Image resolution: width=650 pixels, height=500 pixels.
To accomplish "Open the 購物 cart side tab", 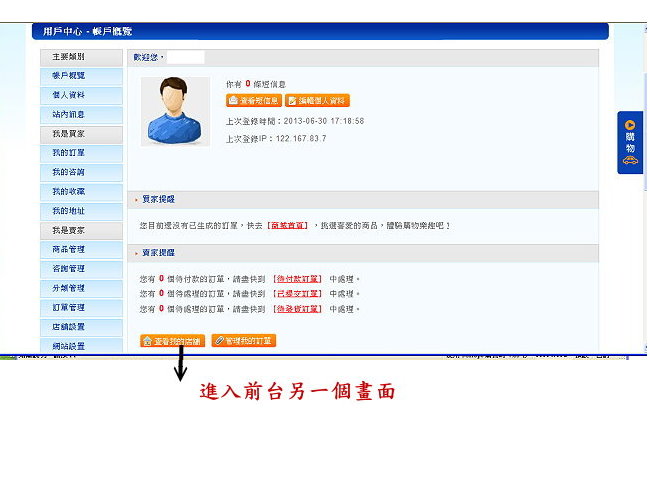I will (x=630, y=142).
